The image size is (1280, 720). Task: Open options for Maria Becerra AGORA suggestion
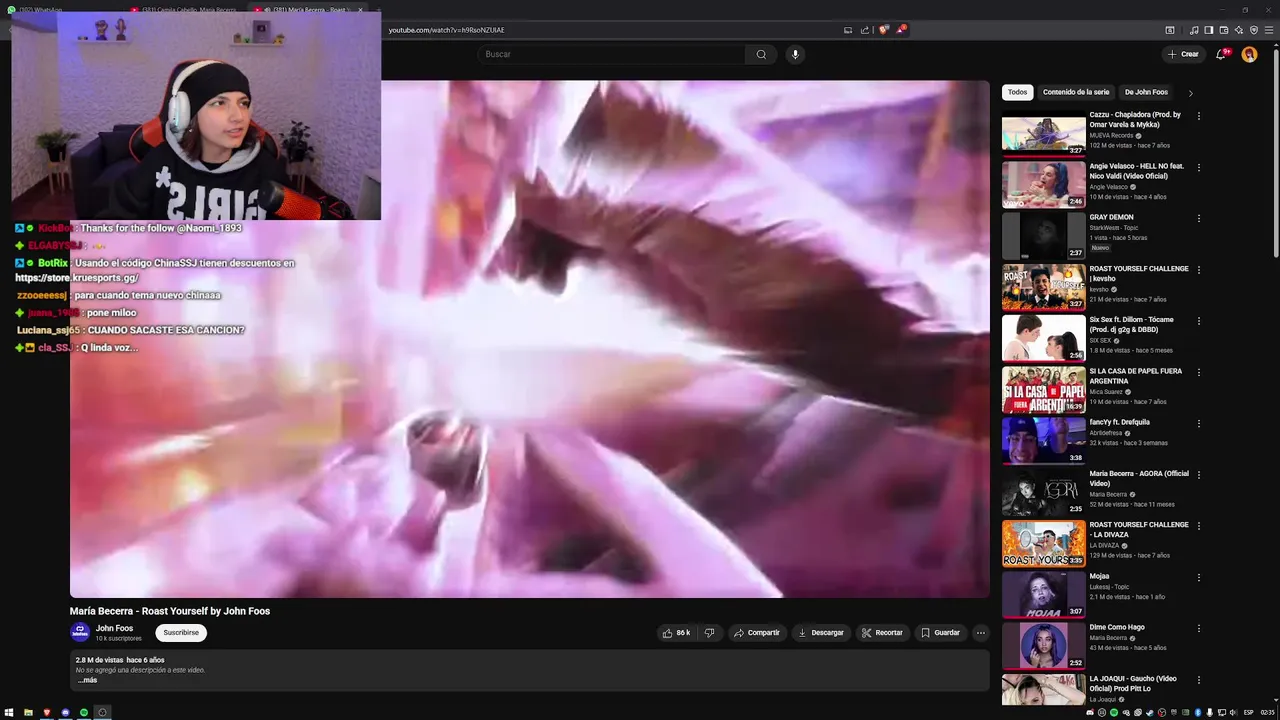1198,475
